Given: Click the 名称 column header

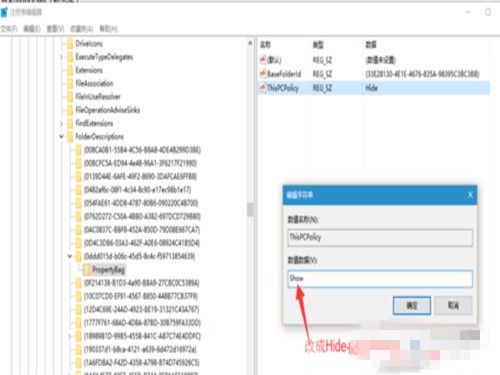Looking at the screenshot, I should click(x=265, y=44).
